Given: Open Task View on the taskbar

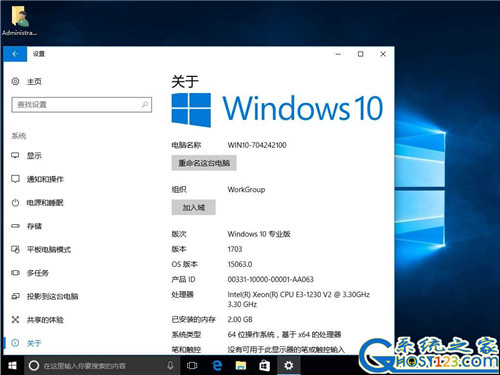Looking at the screenshot, I should [192, 366].
